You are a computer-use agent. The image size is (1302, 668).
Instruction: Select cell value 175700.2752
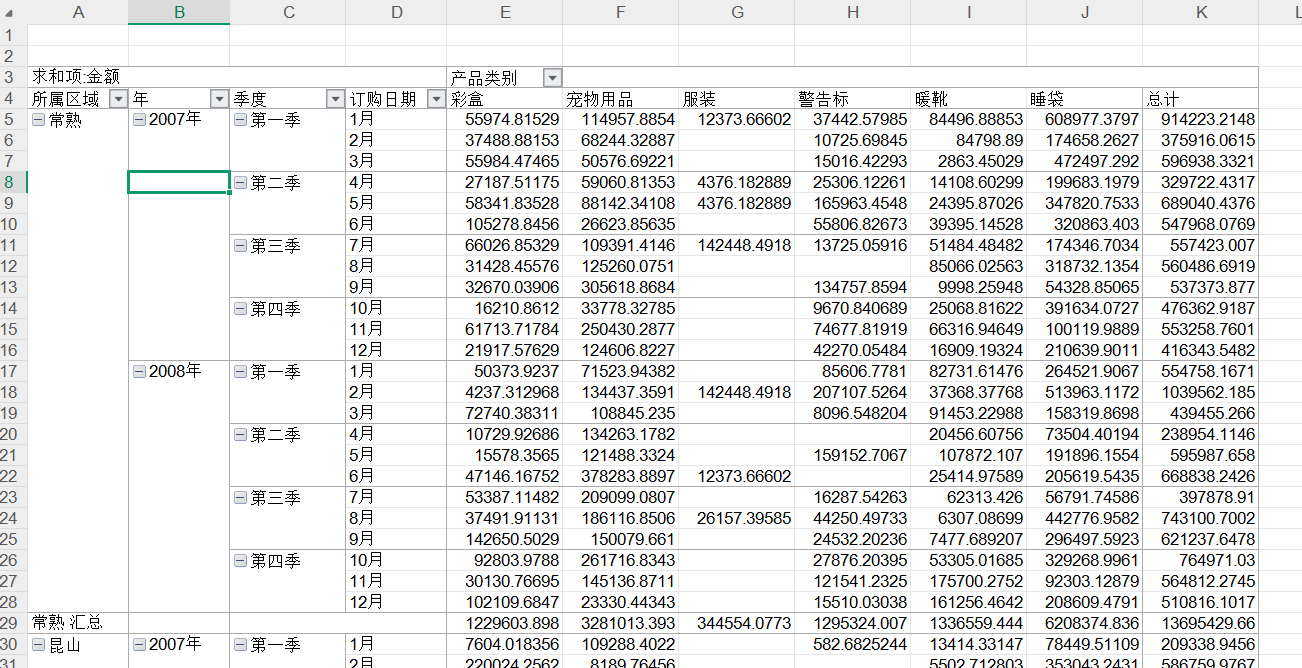point(968,581)
